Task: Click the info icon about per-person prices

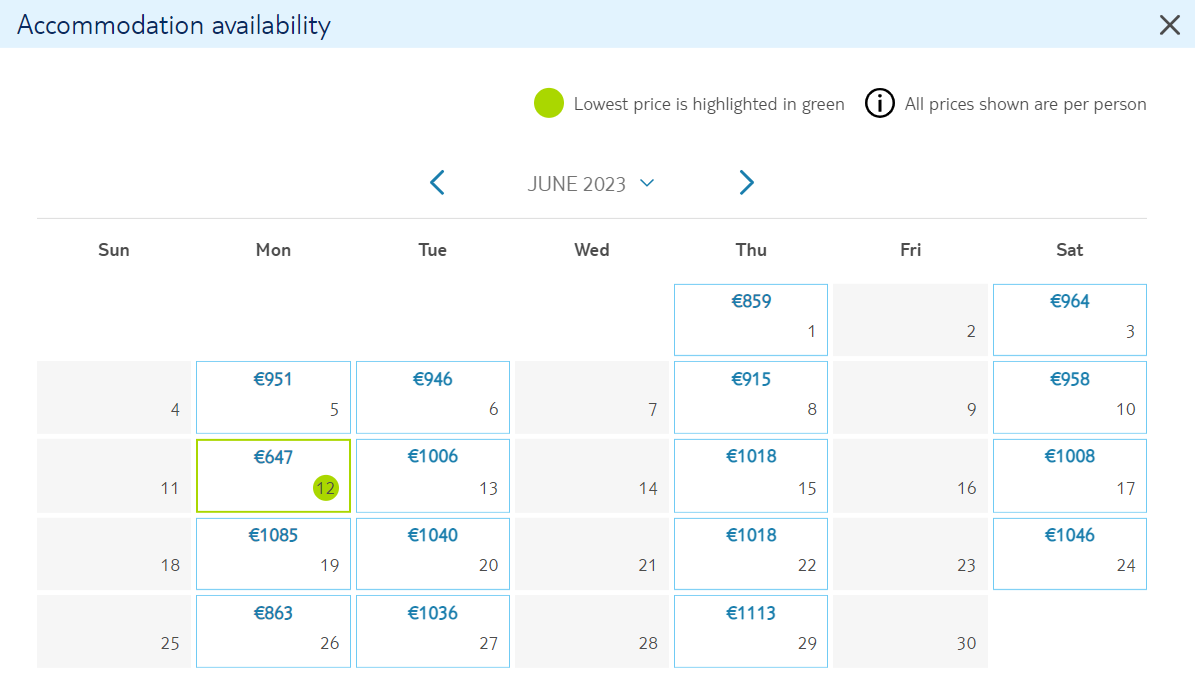Action: tap(879, 104)
